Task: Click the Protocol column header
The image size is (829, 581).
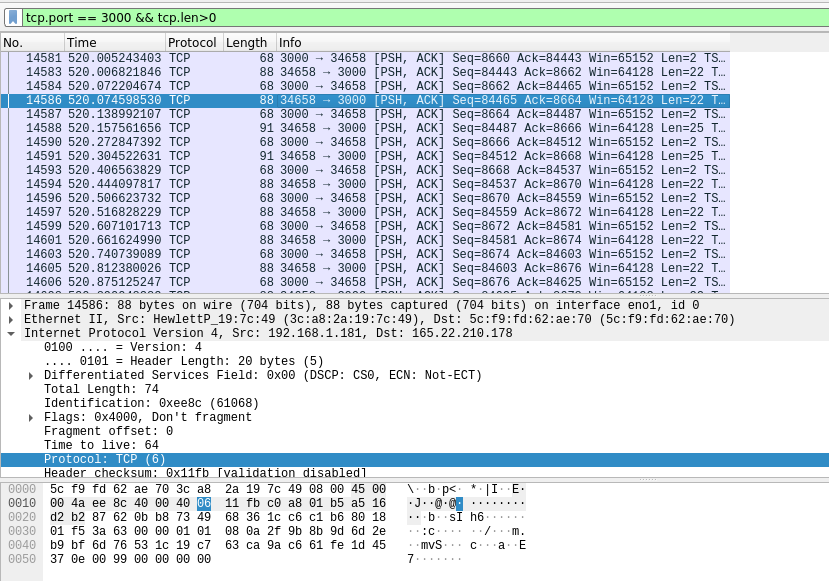Action: point(193,43)
